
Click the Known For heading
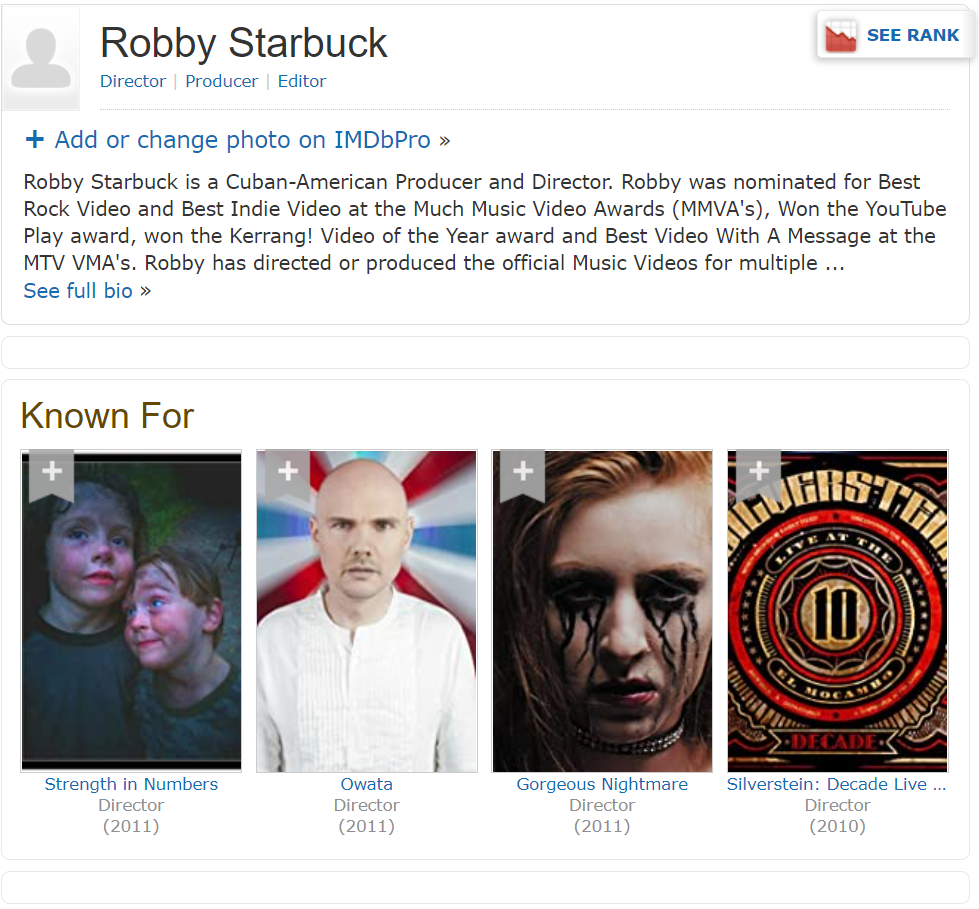click(x=107, y=415)
